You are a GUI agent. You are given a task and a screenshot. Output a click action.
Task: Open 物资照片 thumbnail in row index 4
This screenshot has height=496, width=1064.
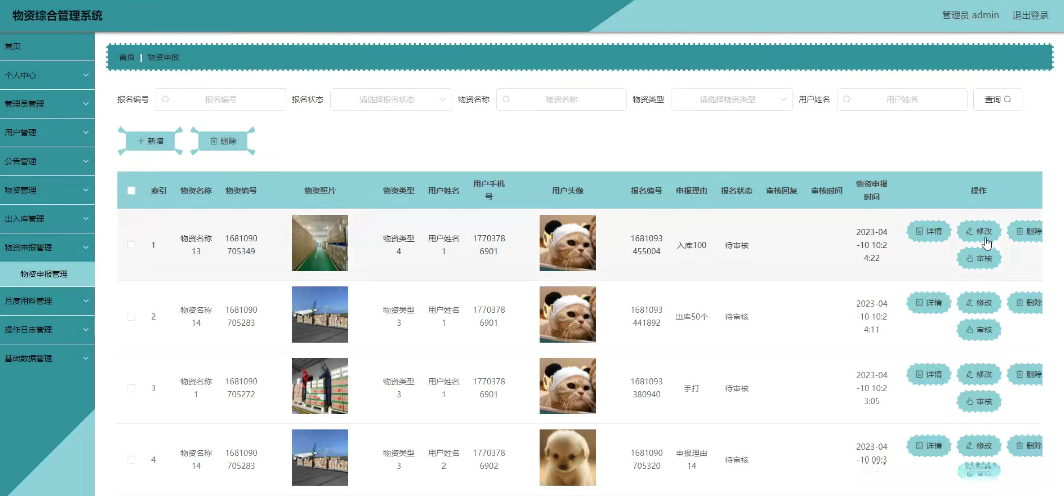320,457
